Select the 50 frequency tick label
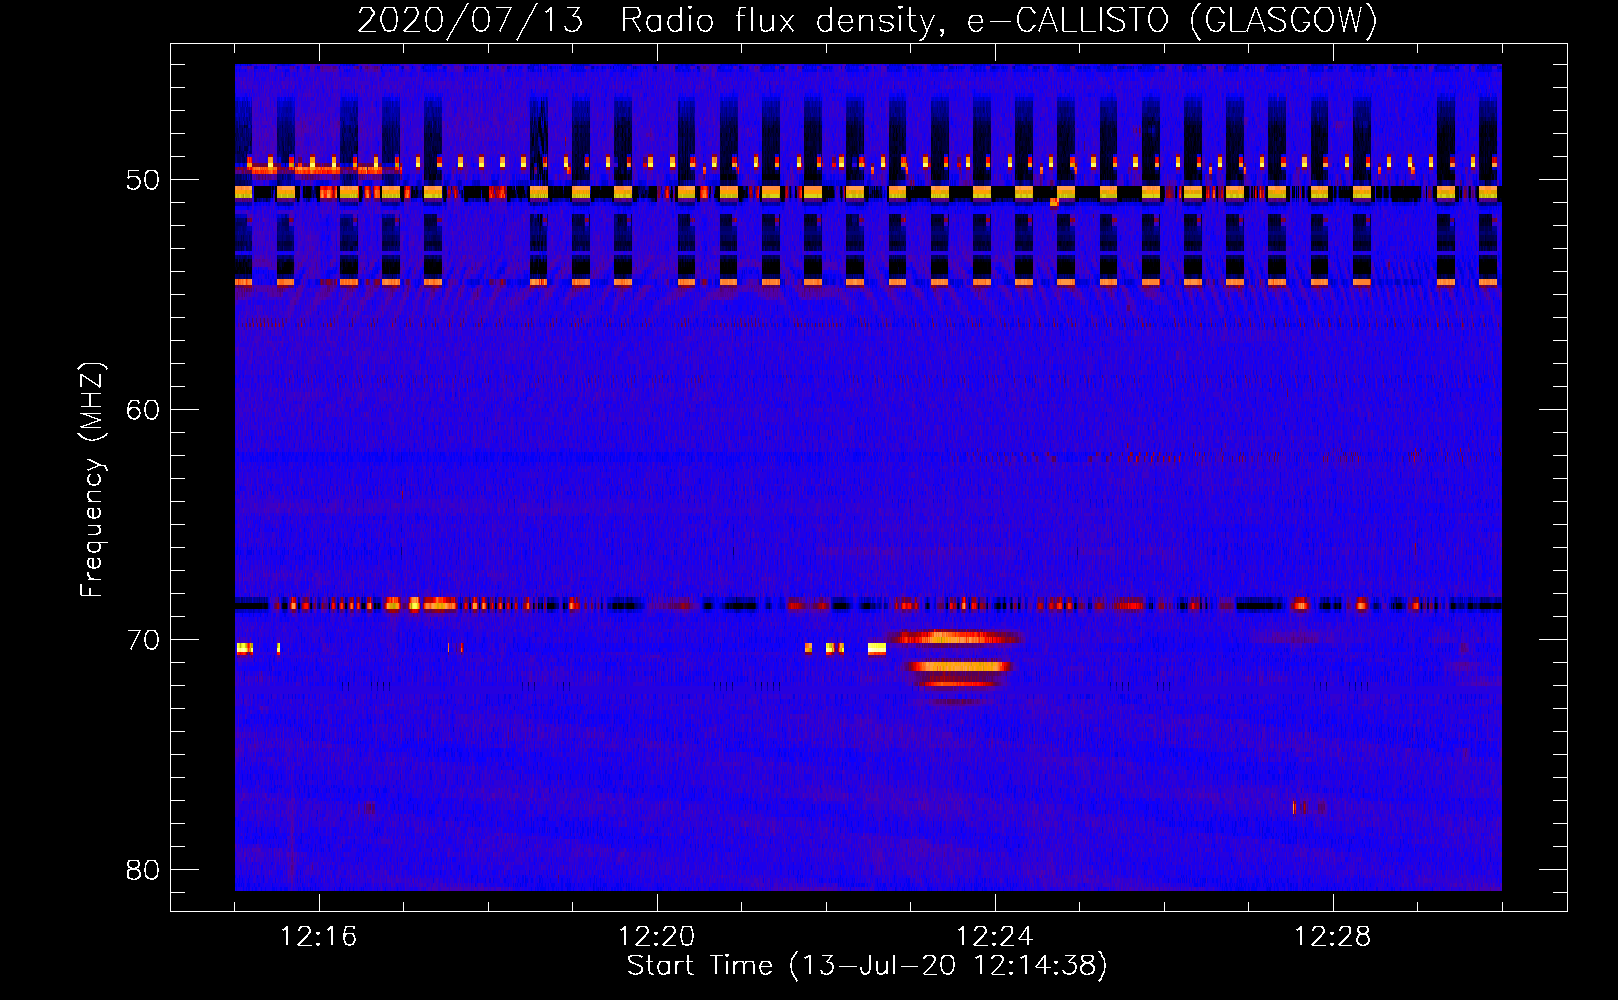 (x=143, y=180)
